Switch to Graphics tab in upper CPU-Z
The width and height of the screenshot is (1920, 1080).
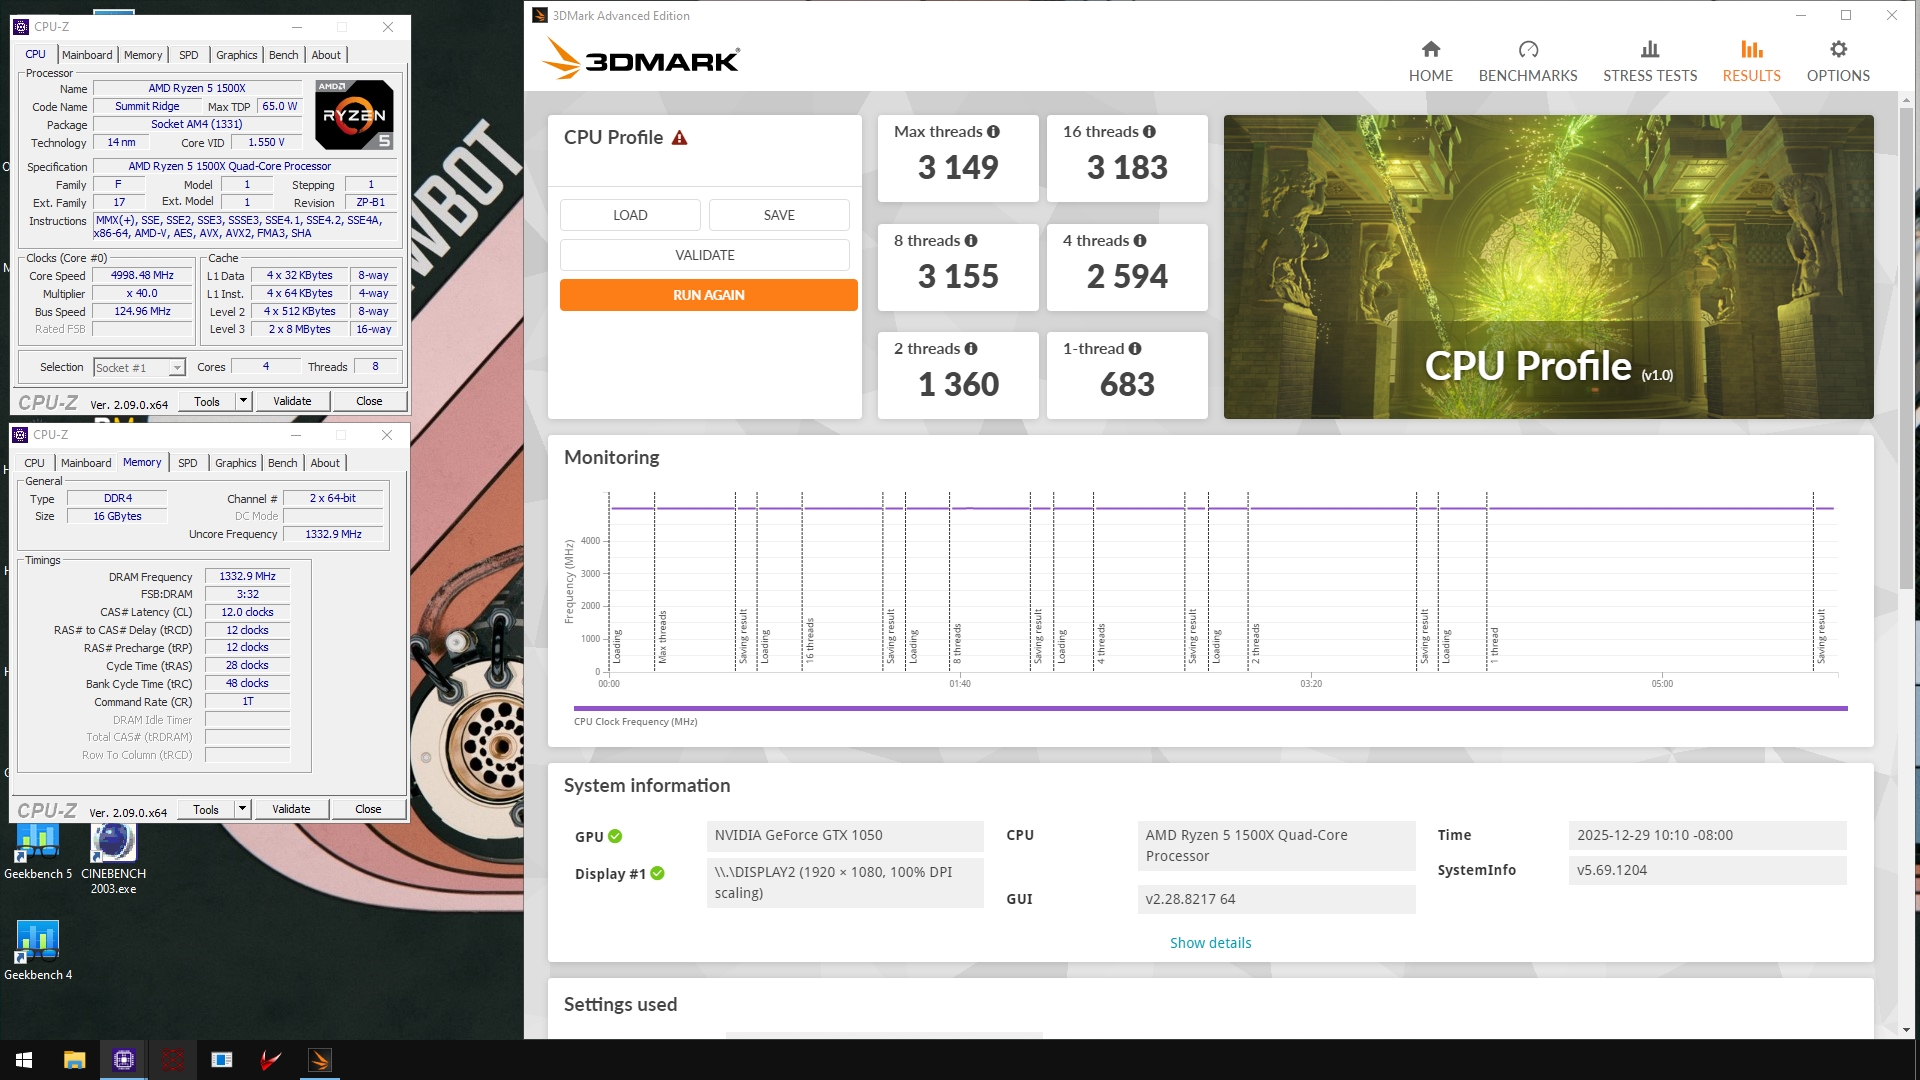point(237,55)
